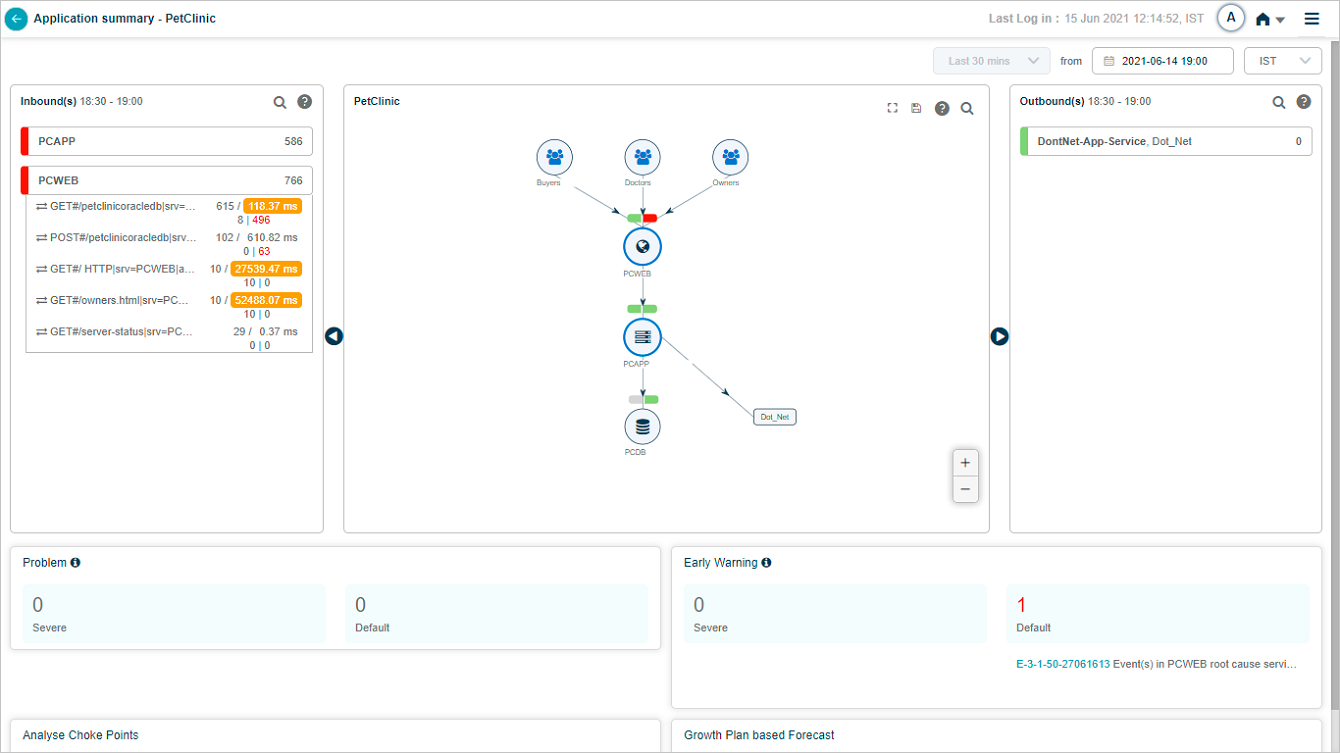Zoom out on the topology map
1340x753 pixels.
(x=965, y=489)
